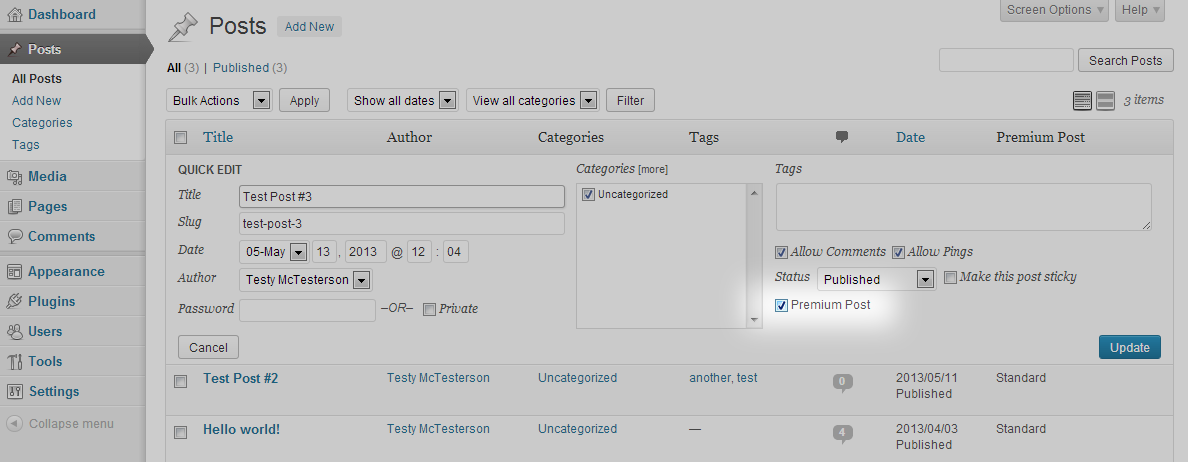
Task: Open the Screen Options tab
Action: [1054, 10]
